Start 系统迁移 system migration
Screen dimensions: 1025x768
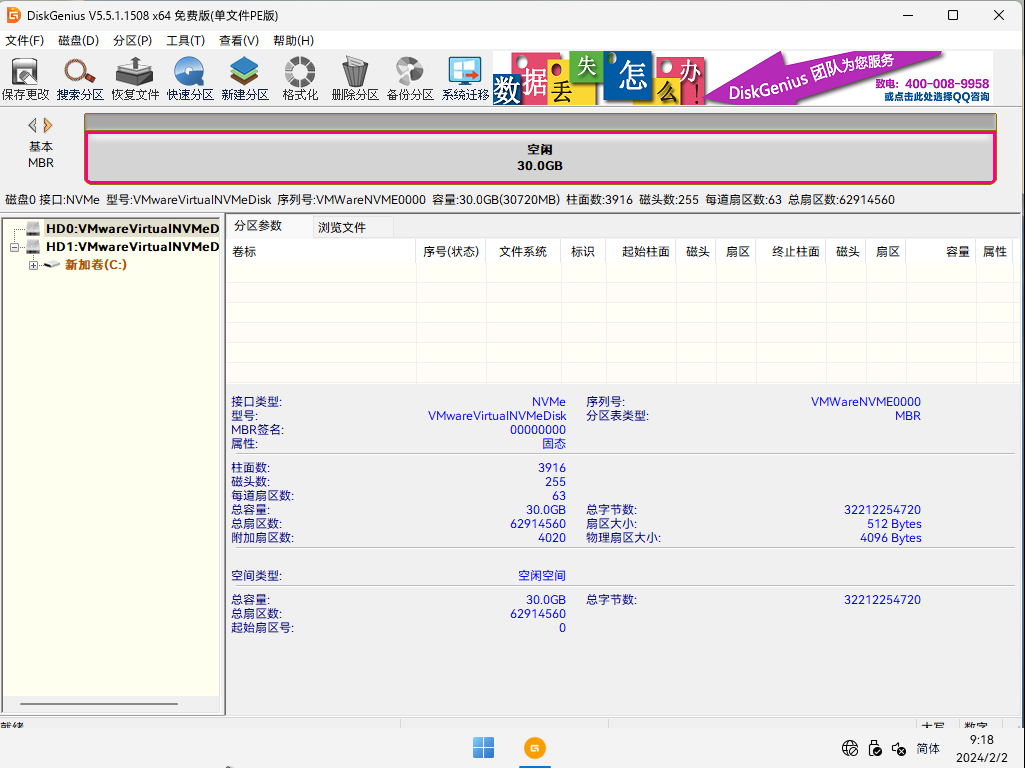point(465,78)
